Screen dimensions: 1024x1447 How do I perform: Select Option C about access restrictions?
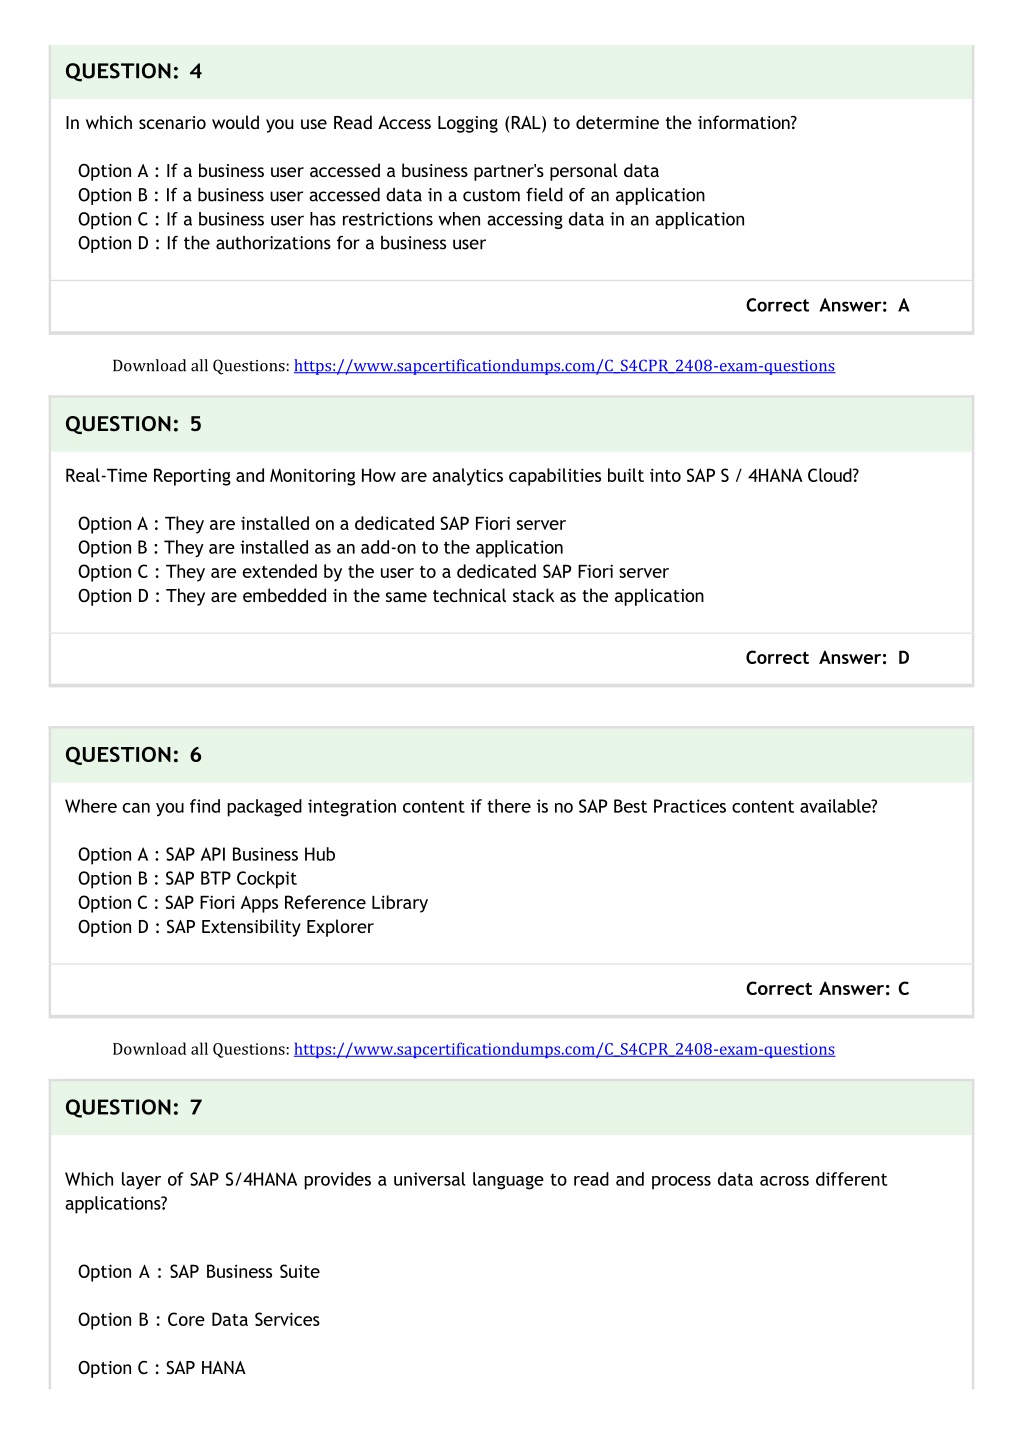click(411, 219)
